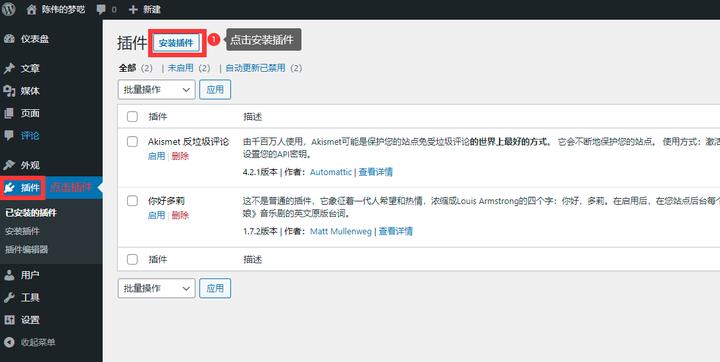Viewport: 720px width, 362px height.
Task: Click the Akismet 反垃圾评论 plugin name
Action: 188,141
